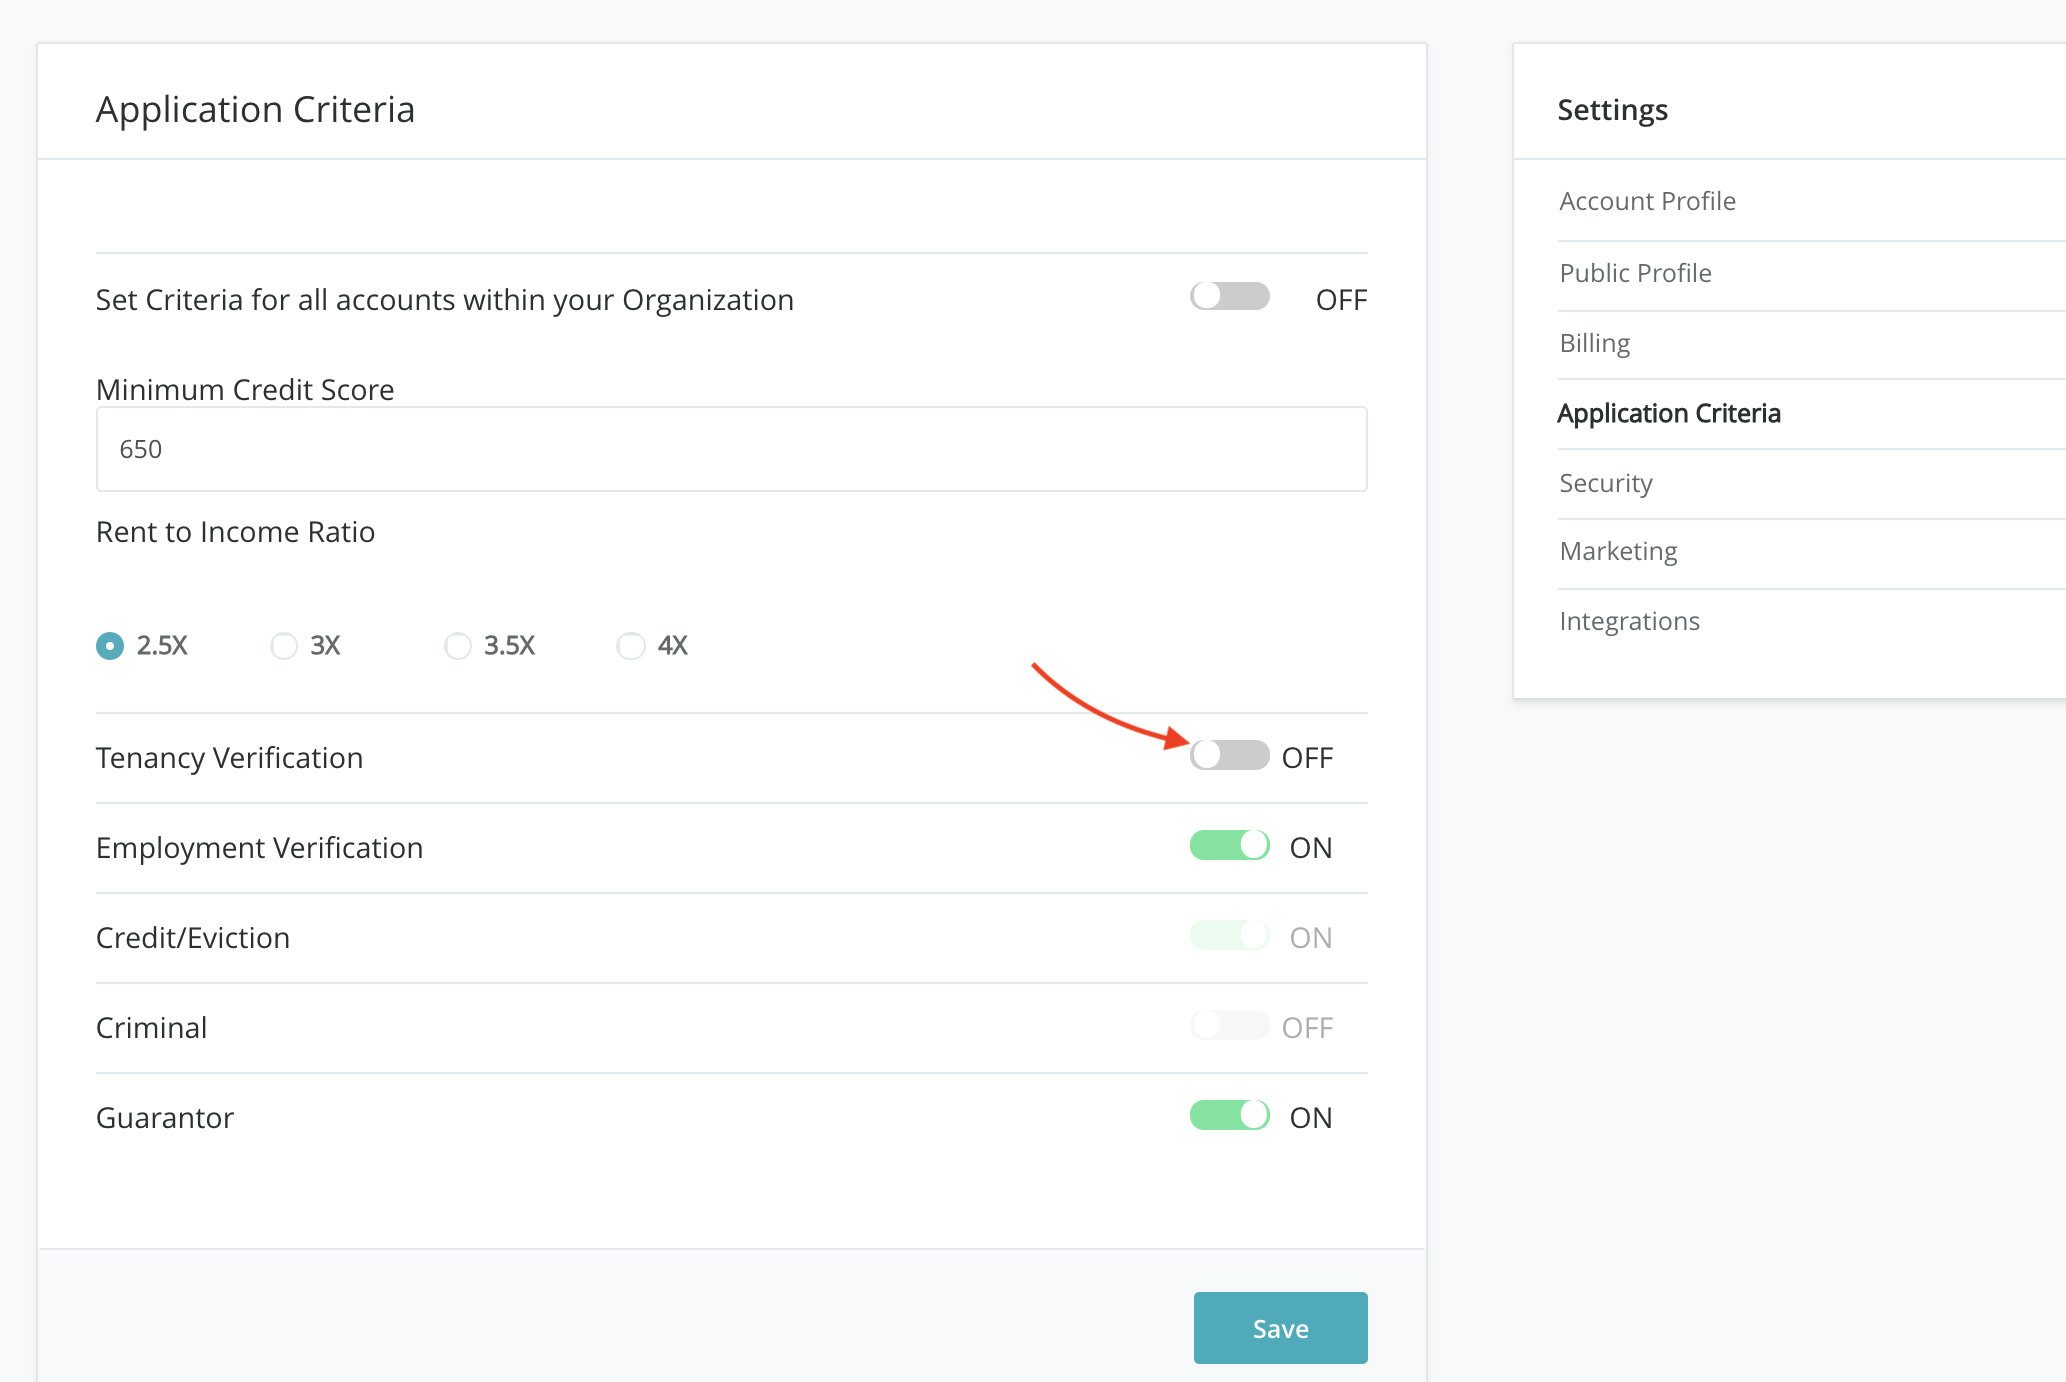Click the Application Criteria page heading
The height and width of the screenshot is (1382, 2066).
pyautogui.click(x=255, y=109)
